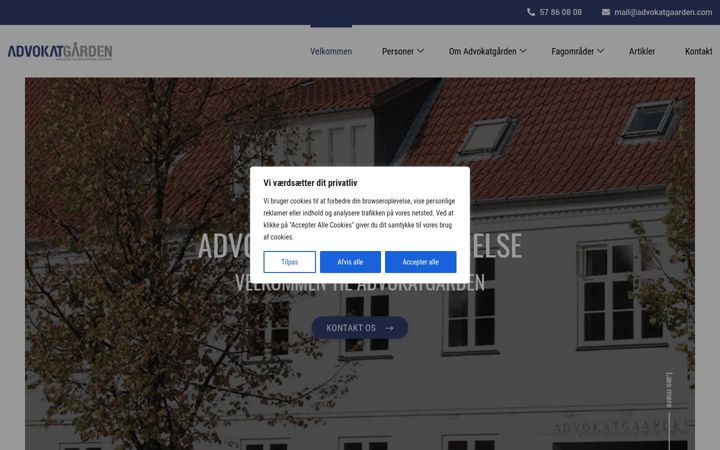The height and width of the screenshot is (450, 720).
Task: Click the phone icon in top bar
Action: point(531,12)
